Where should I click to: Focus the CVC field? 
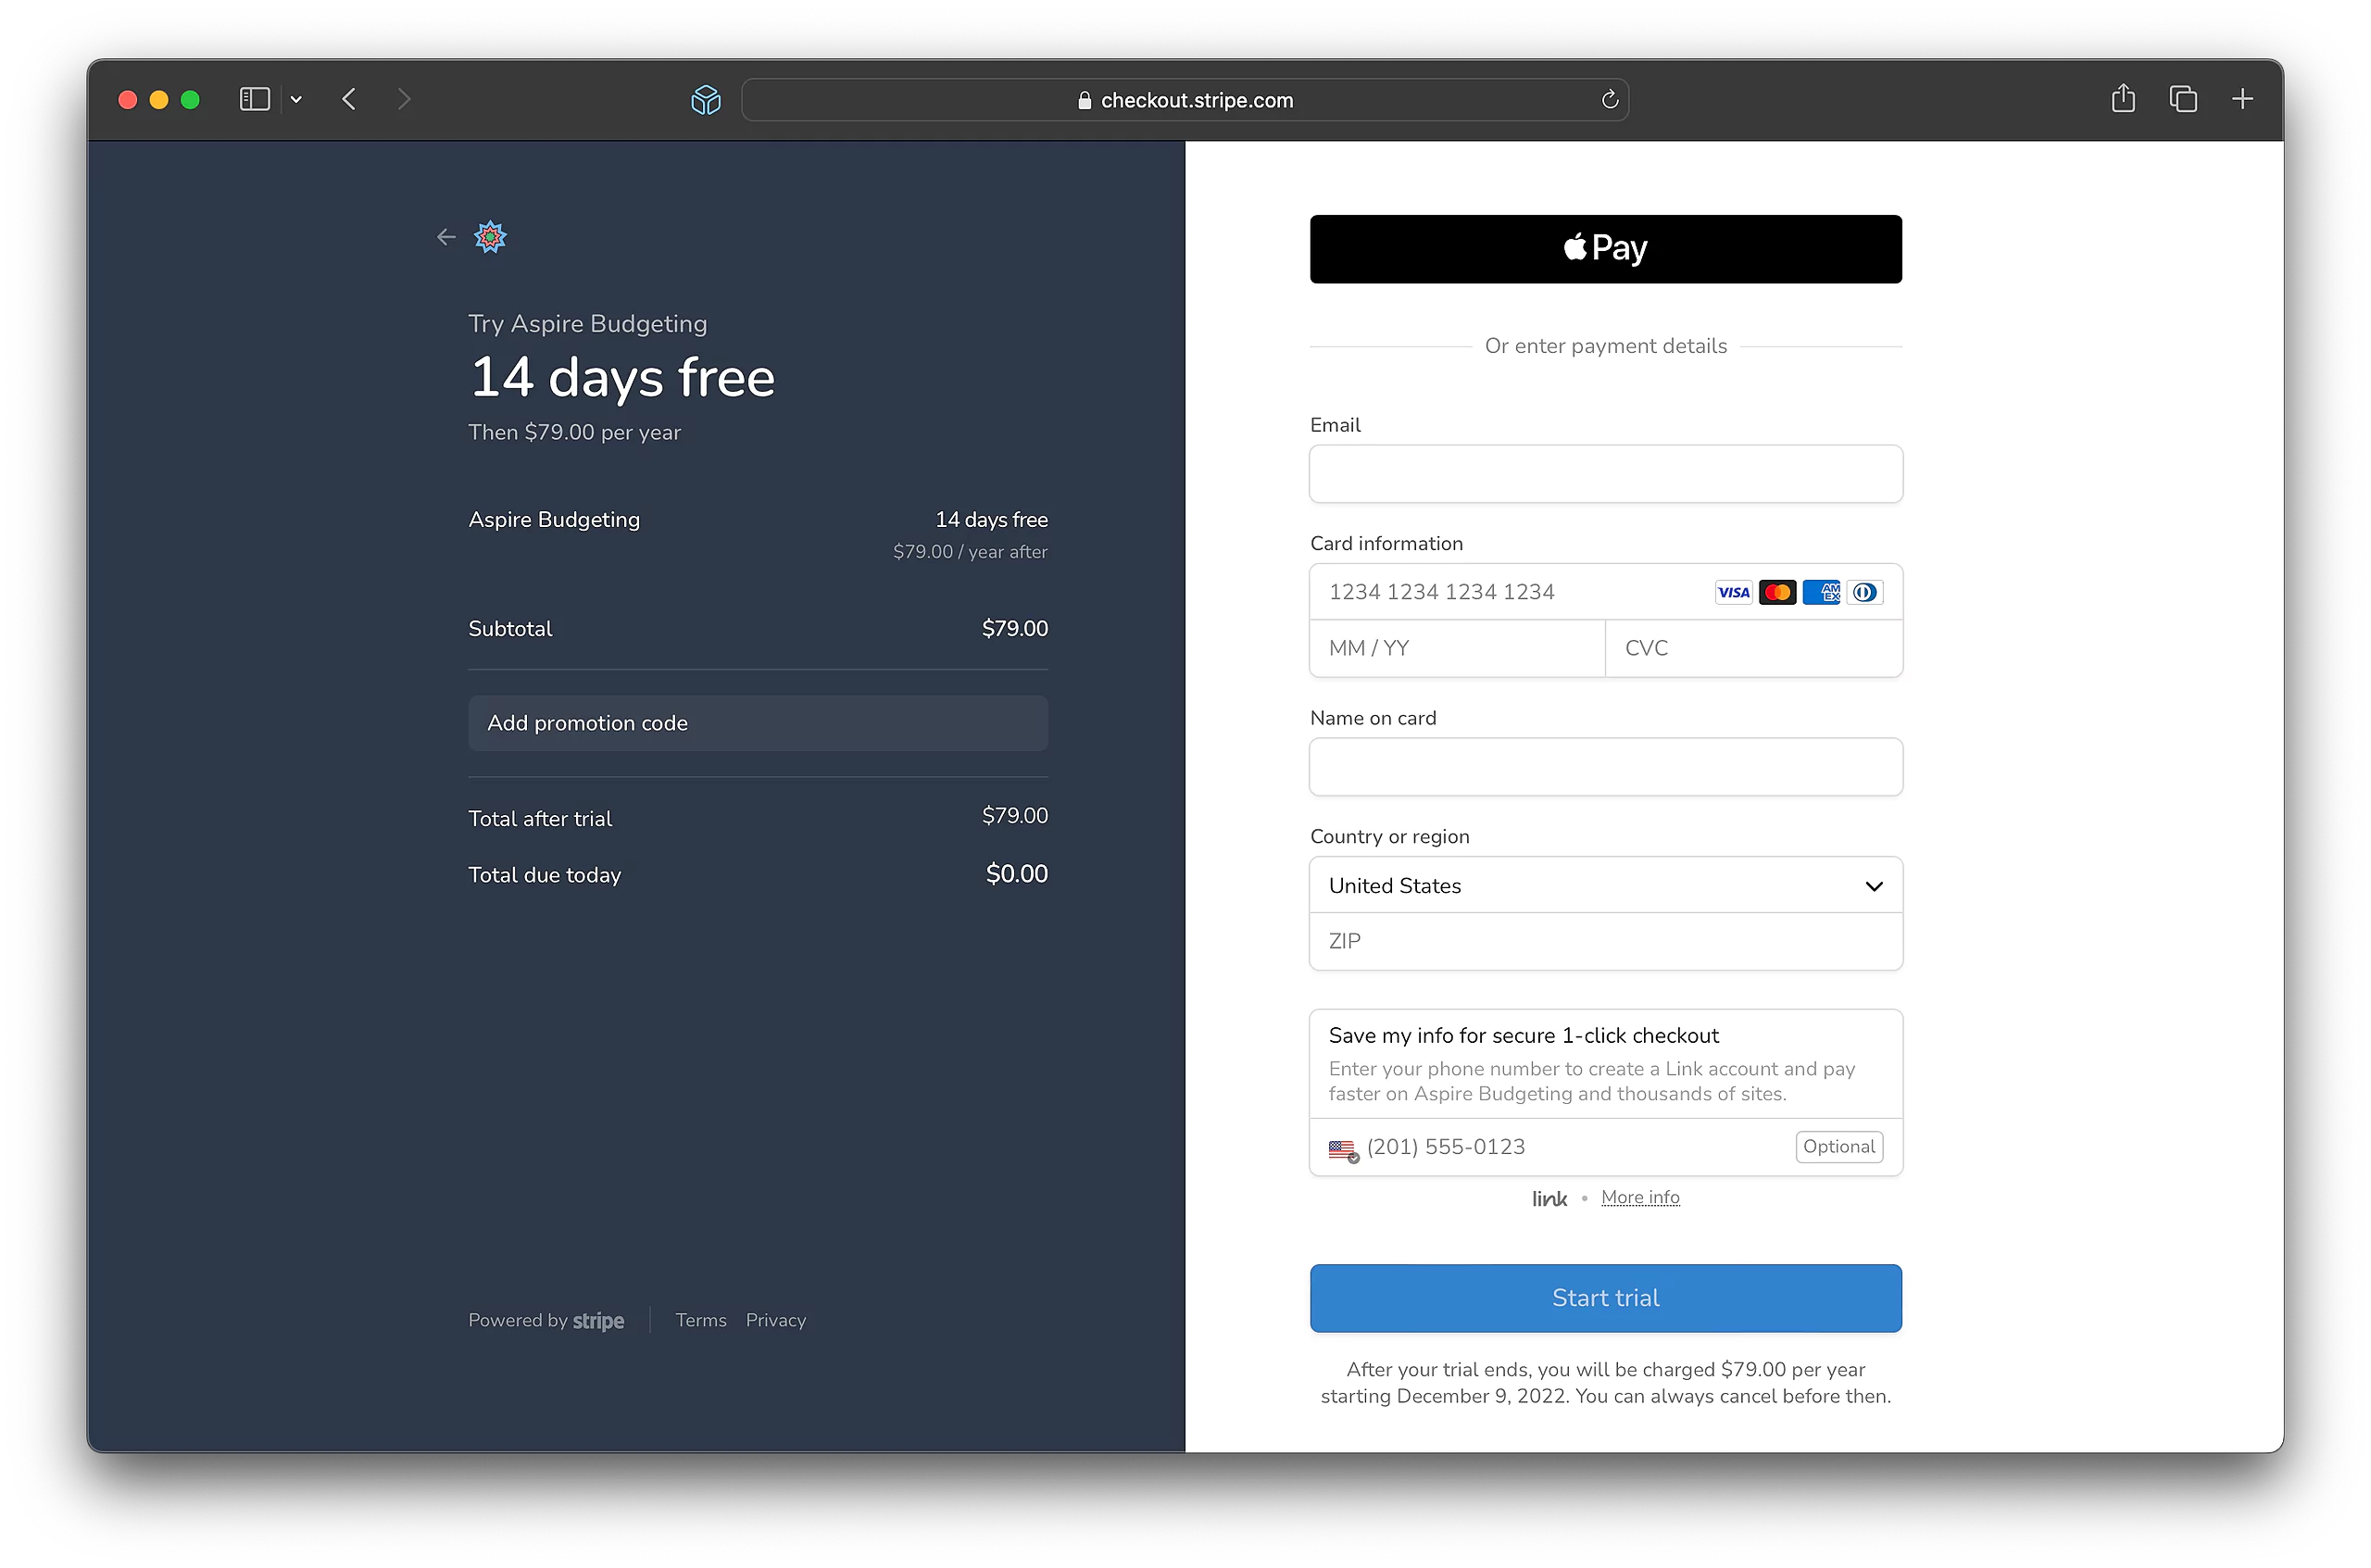pyautogui.click(x=1753, y=648)
